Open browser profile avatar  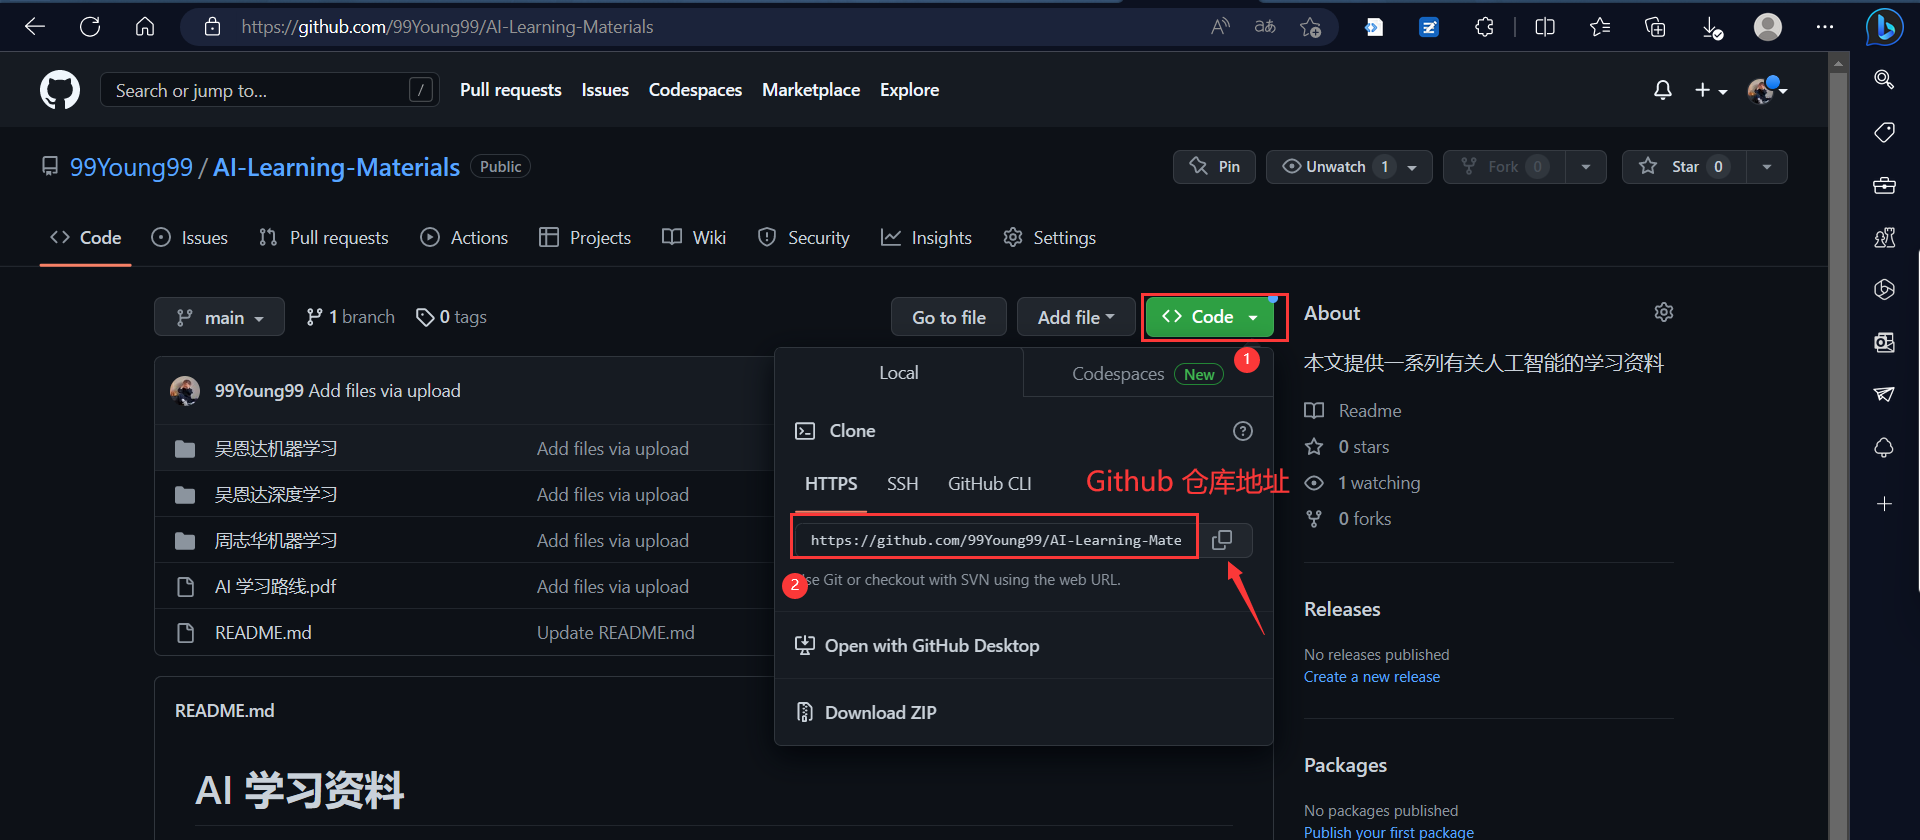[1768, 27]
